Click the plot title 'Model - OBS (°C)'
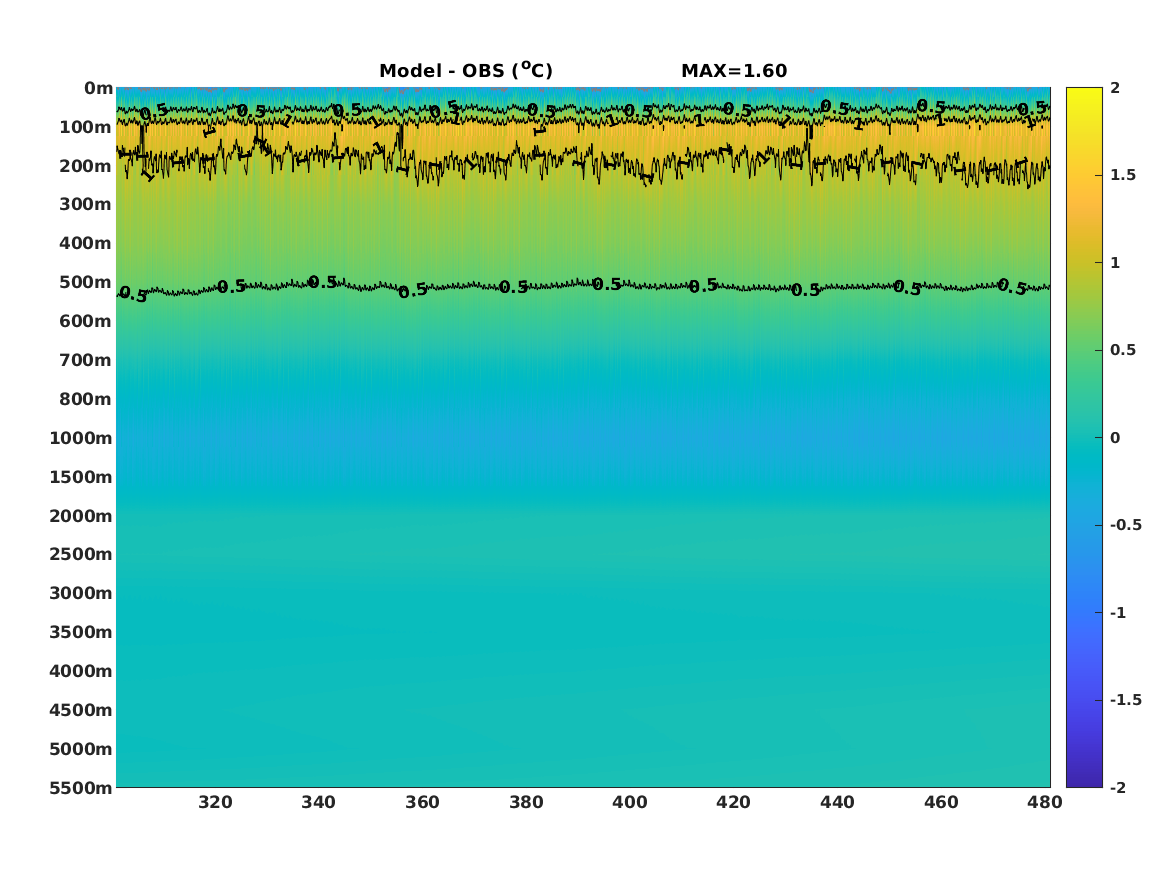Image resolution: width=1167 pixels, height=875 pixels. click(x=466, y=70)
